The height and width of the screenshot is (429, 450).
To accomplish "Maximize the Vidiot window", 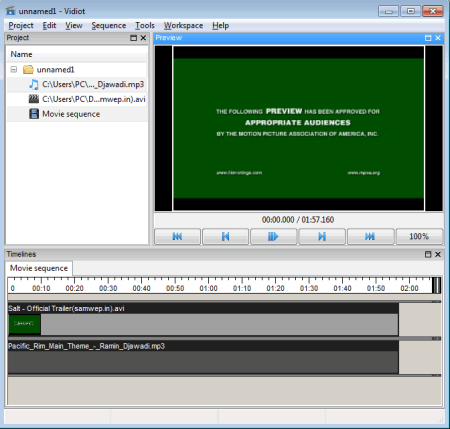I will pyautogui.click(x=411, y=11).
